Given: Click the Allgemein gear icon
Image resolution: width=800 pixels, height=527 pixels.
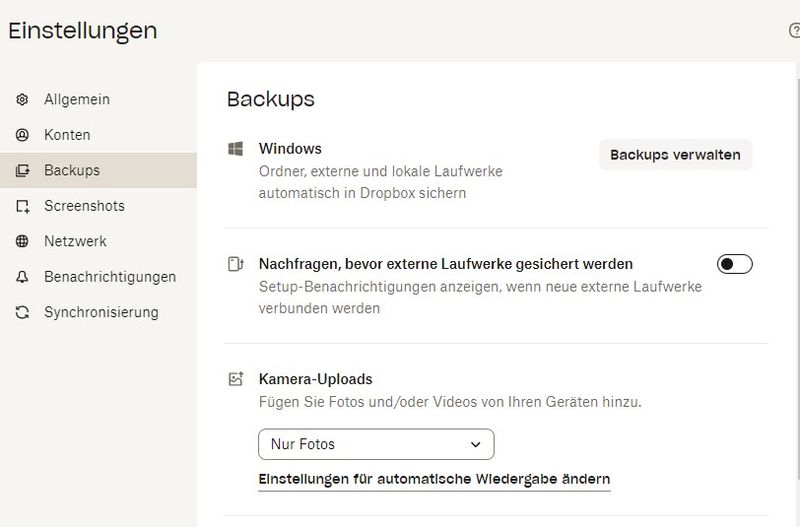Looking at the screenshot, I should point(22,100).
